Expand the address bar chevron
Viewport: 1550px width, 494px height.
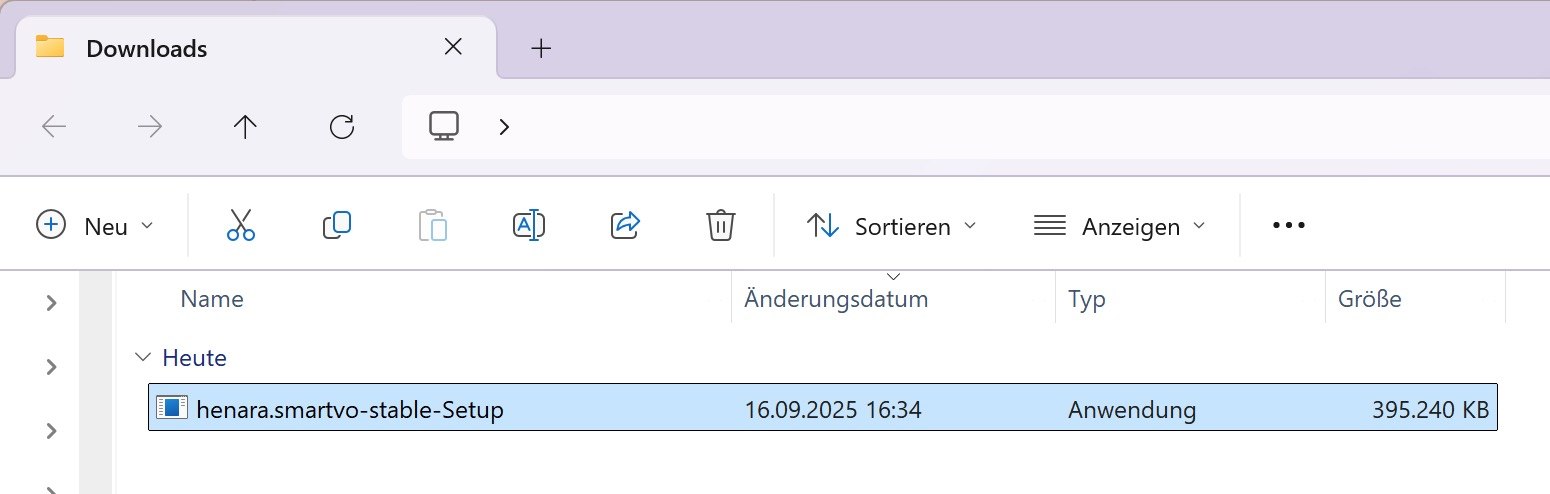tap(504, 127)
